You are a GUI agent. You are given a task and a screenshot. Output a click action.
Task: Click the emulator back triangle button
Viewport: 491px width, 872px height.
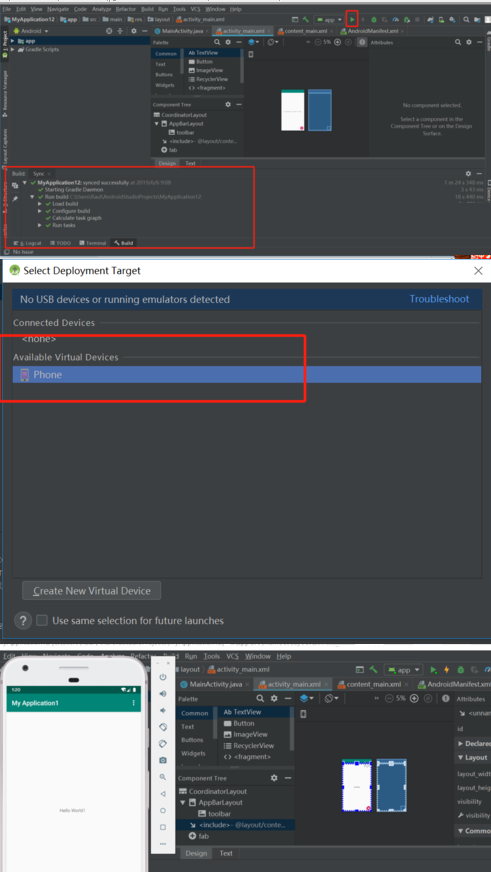click(x=163, y=794)
